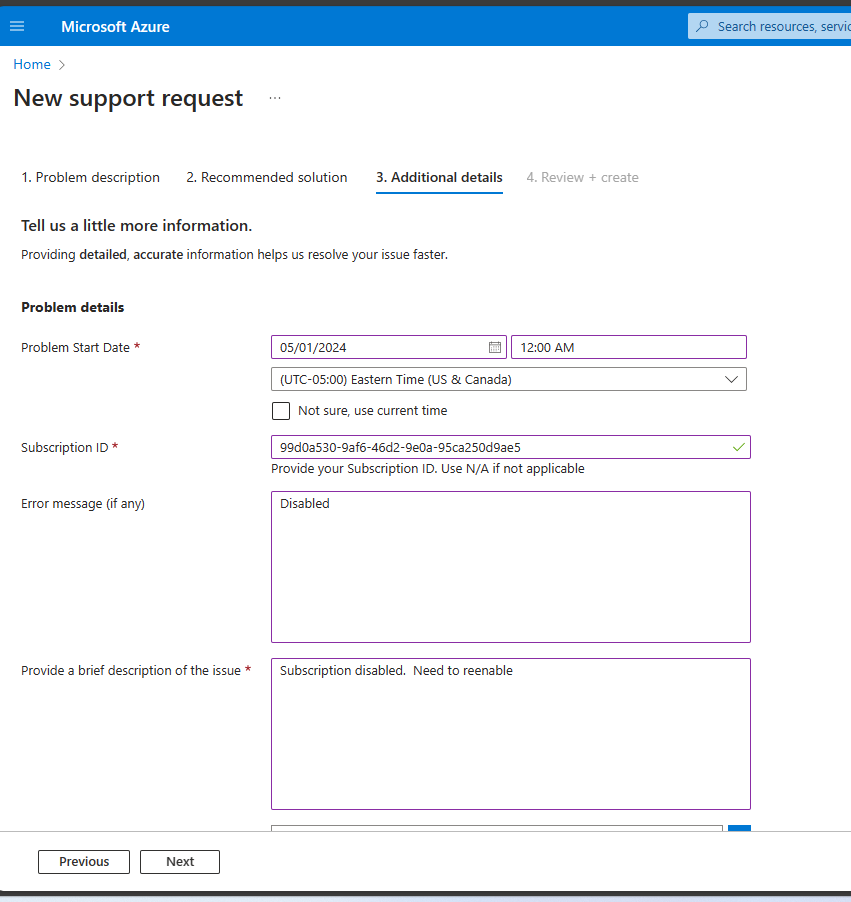This screenshot has width=851, height=902.
Task: Open the timezone dropdown
Action: (509, 379)
